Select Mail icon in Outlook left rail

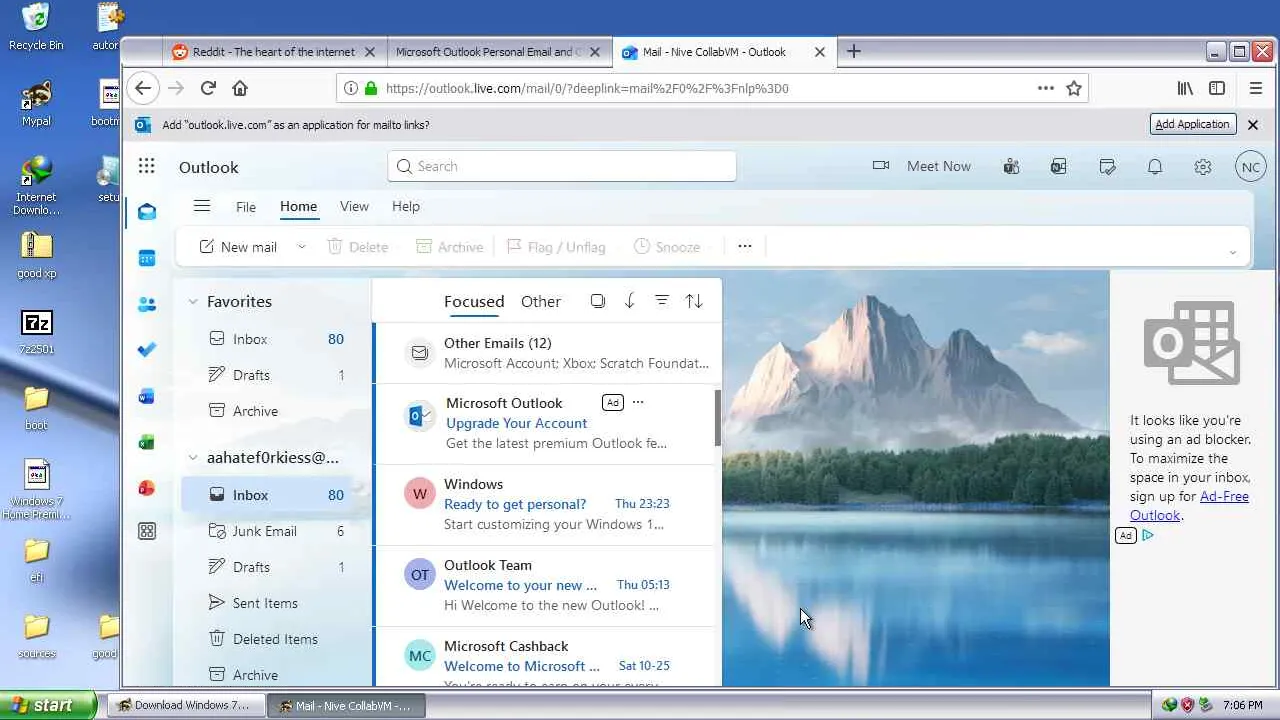pos(147,212)
